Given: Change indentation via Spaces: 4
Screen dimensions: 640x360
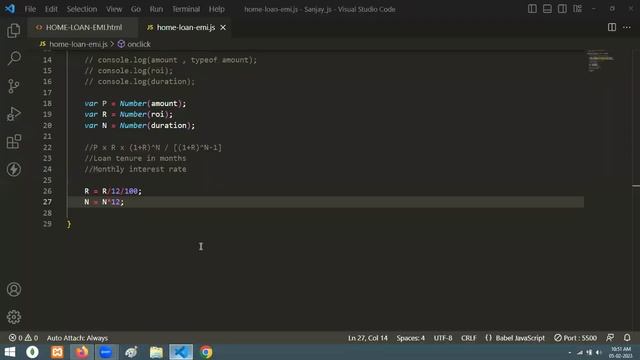Looking at the screenshot, I should (411, 338).
